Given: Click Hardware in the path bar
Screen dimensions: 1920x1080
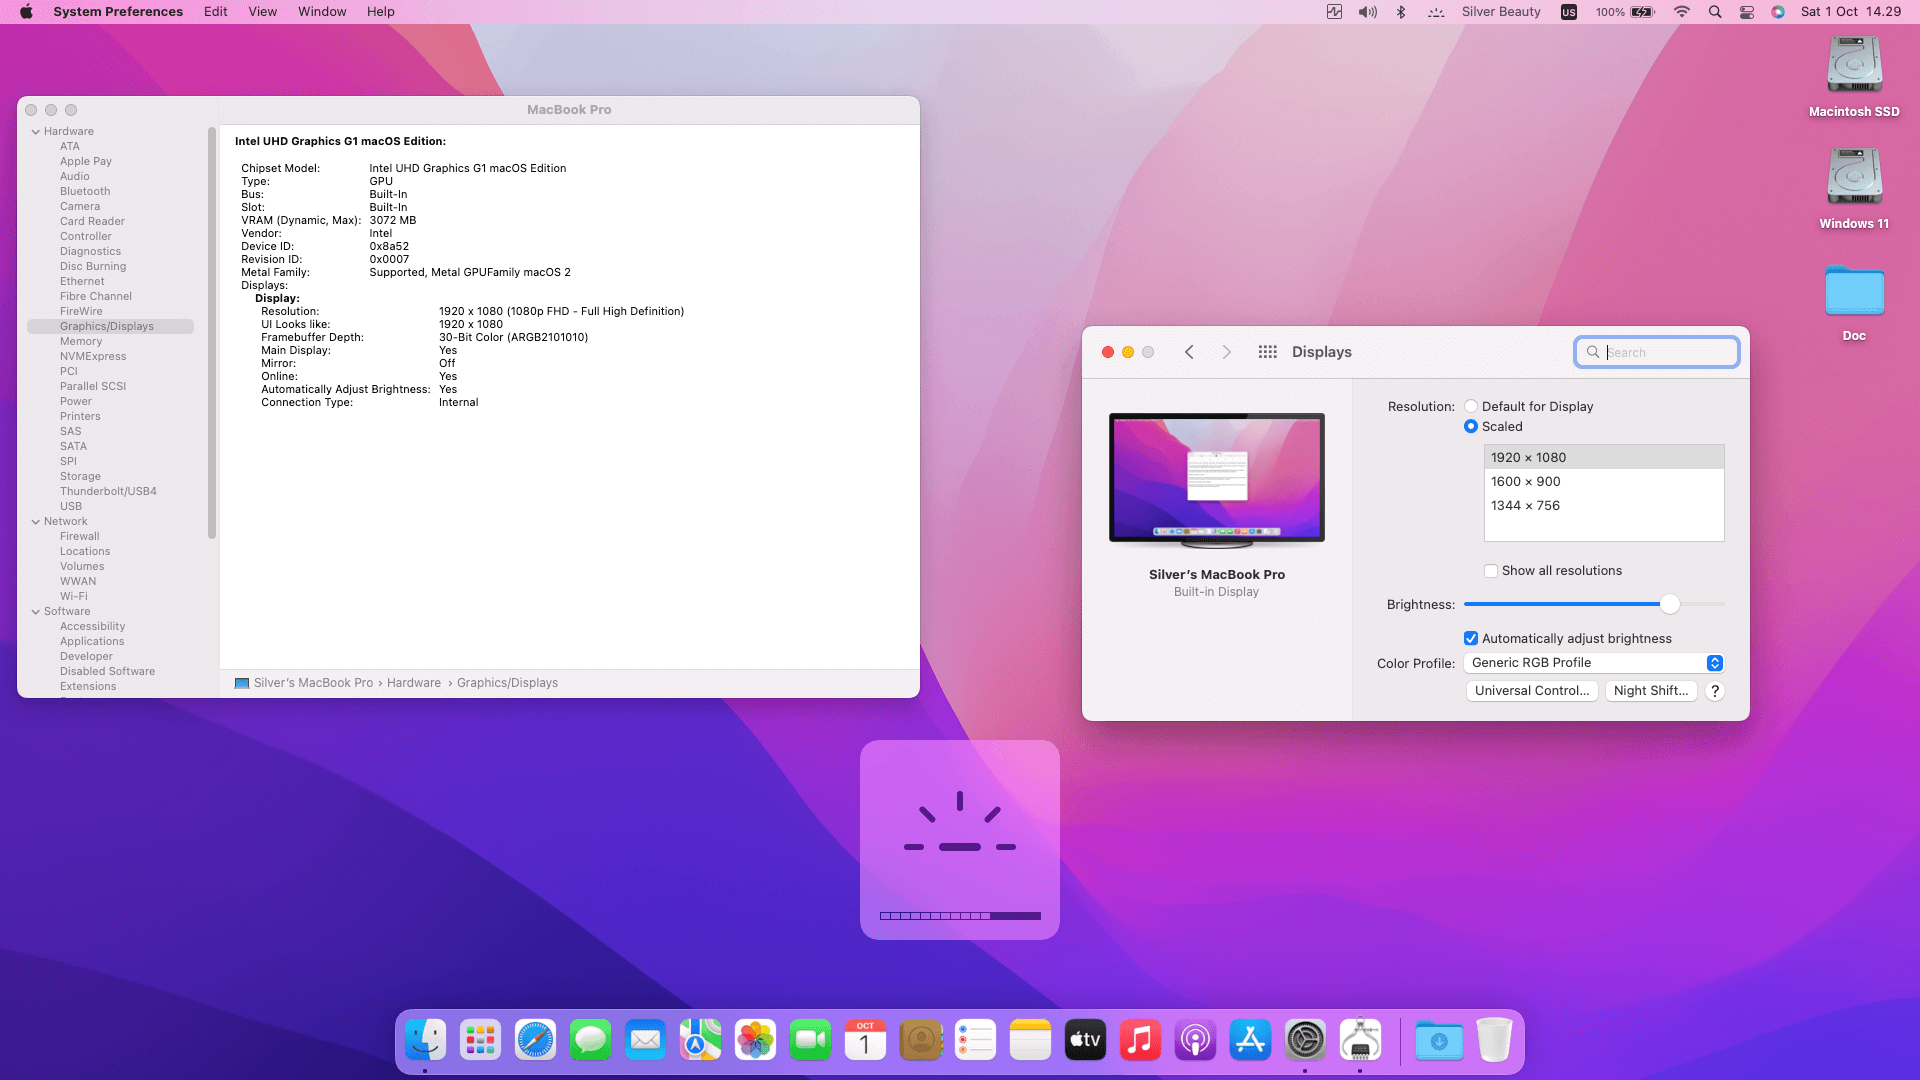Looking at the screenshot, I should [x=414, y=683].
